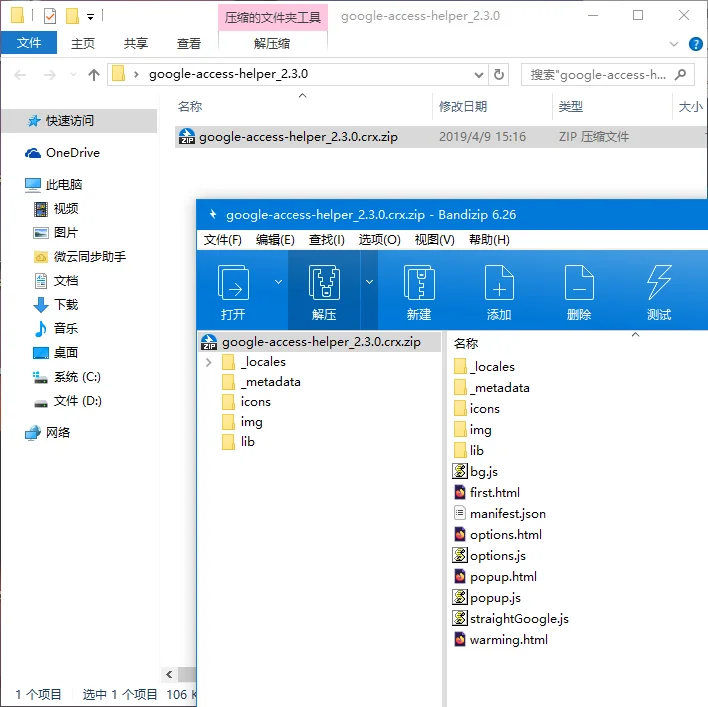This screenshot has height=707, width=708.
Task: Open Explorer help question mark icon
Action: coord(695,44)
